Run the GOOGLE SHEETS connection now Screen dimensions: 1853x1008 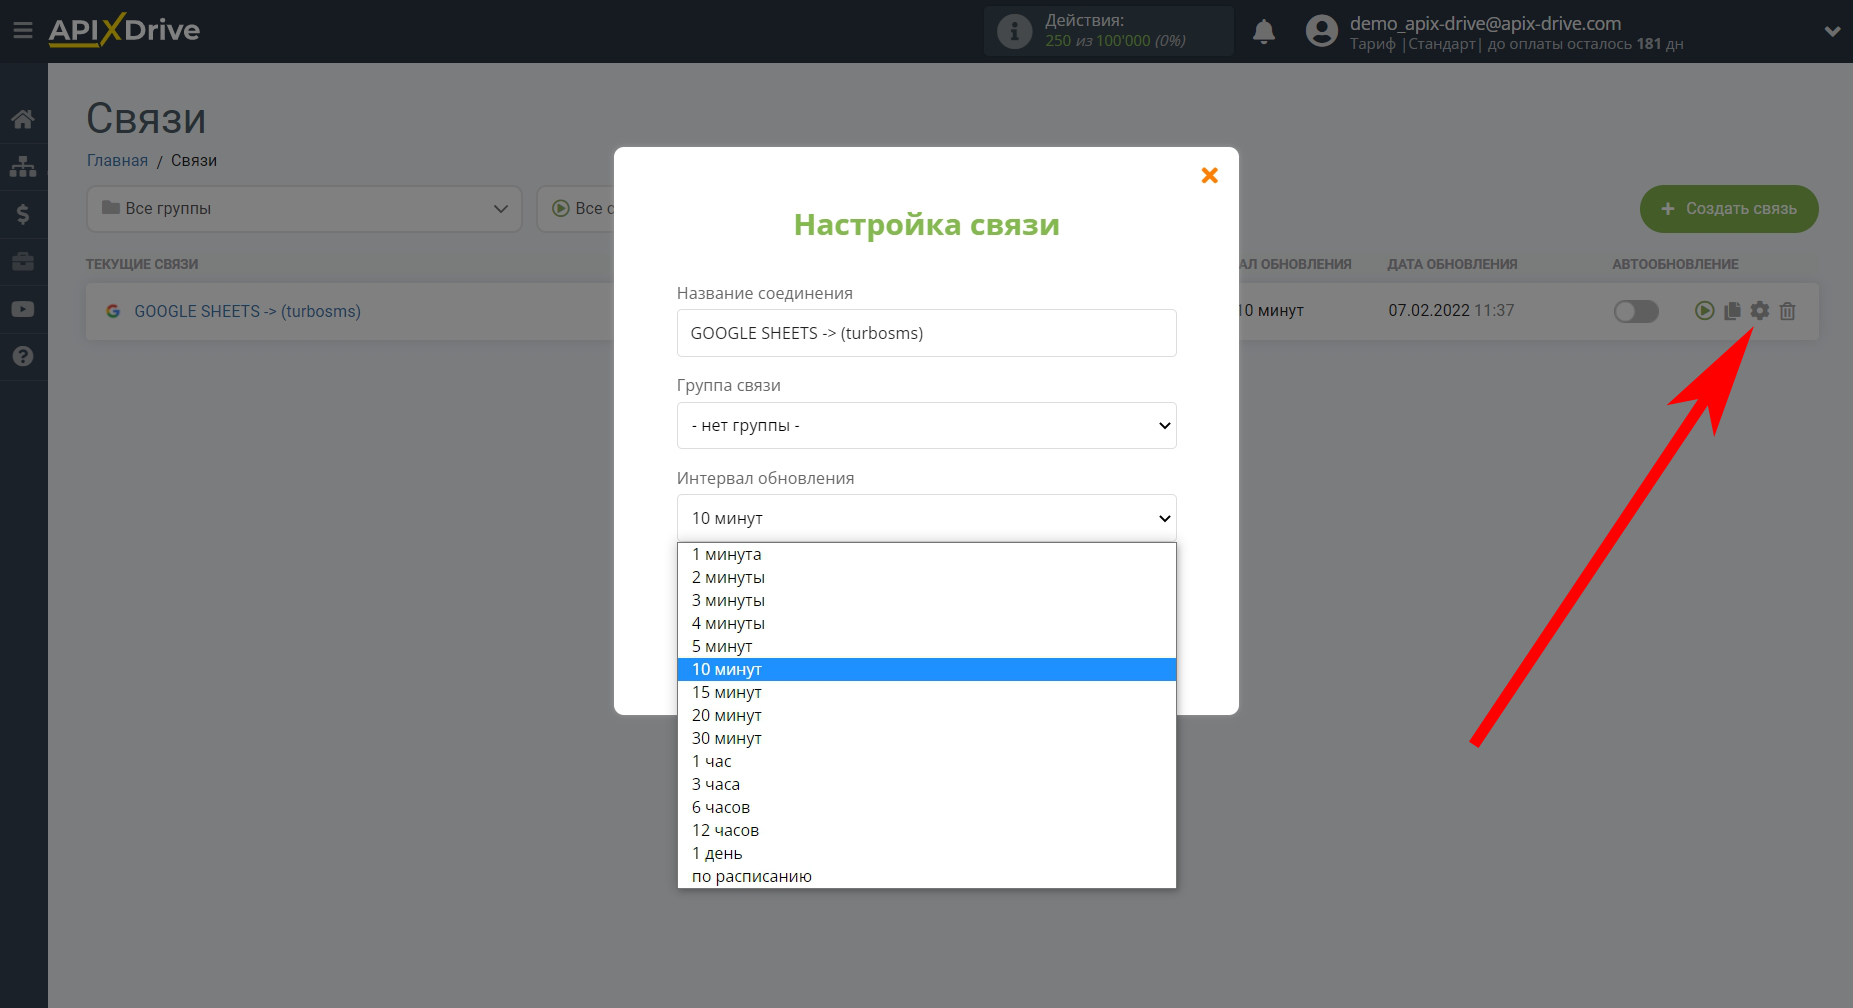click(x=1704, y=311)
